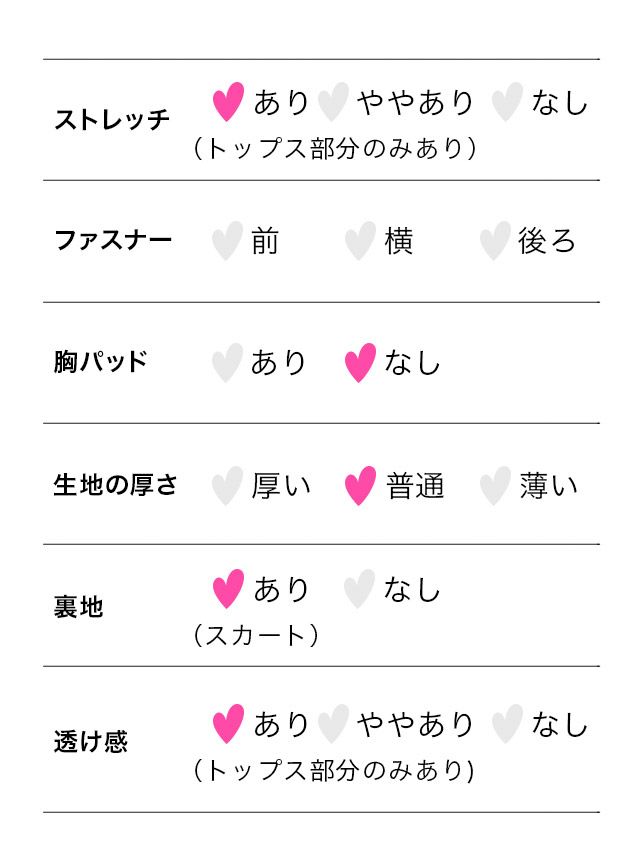Click gray heart beside ストレッチ なし
The width and height of the screenshot is (640, 854).
pyautogui.click(x=507, y=102)
